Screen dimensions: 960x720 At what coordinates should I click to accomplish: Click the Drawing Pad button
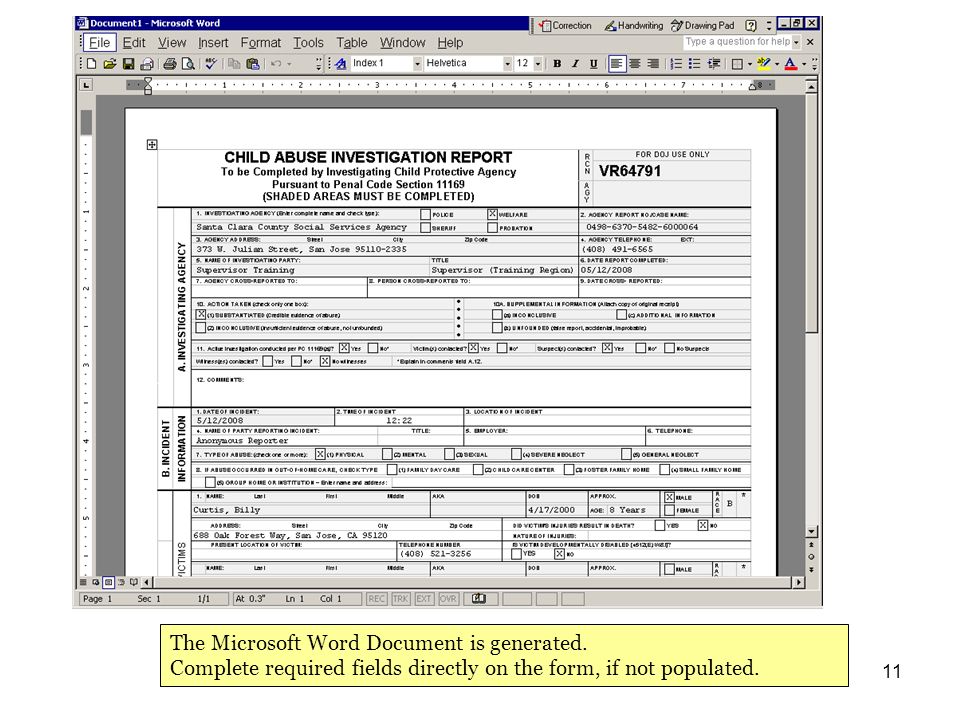[702, 25]
